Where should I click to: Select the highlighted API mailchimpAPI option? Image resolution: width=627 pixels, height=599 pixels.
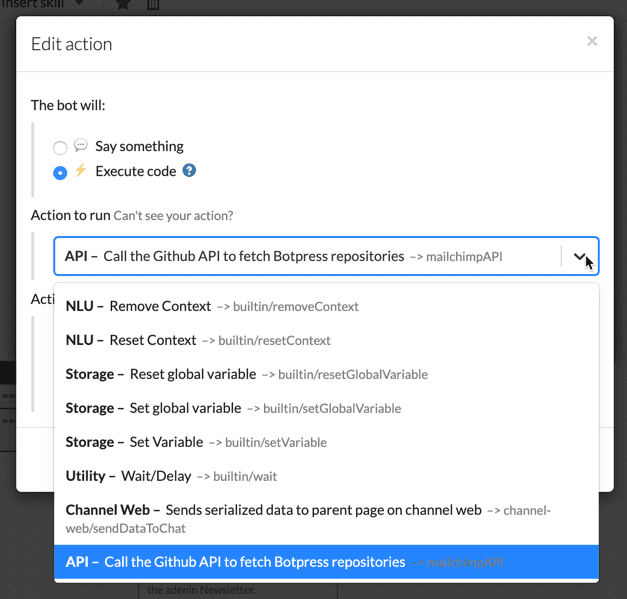pyautogui.click(x=326, y=562)
